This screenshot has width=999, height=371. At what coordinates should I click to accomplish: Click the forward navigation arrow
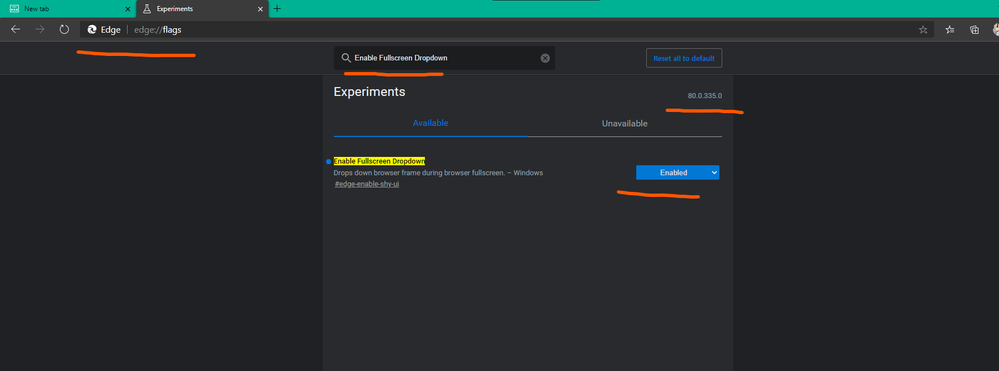(x=40, y=29)
